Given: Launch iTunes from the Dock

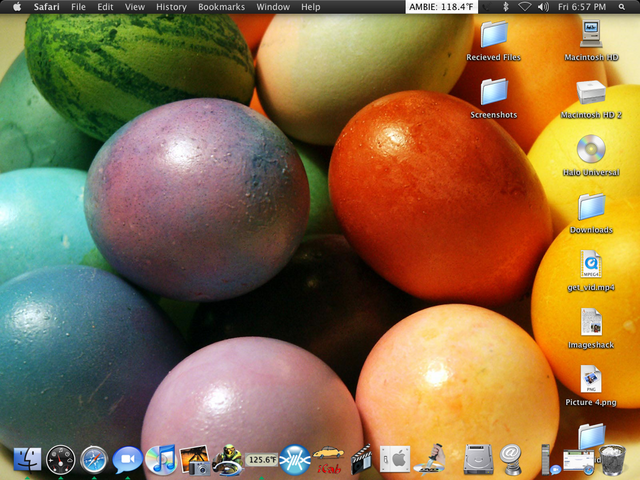Looking at the screenshot, I should (x=160, y=459).
